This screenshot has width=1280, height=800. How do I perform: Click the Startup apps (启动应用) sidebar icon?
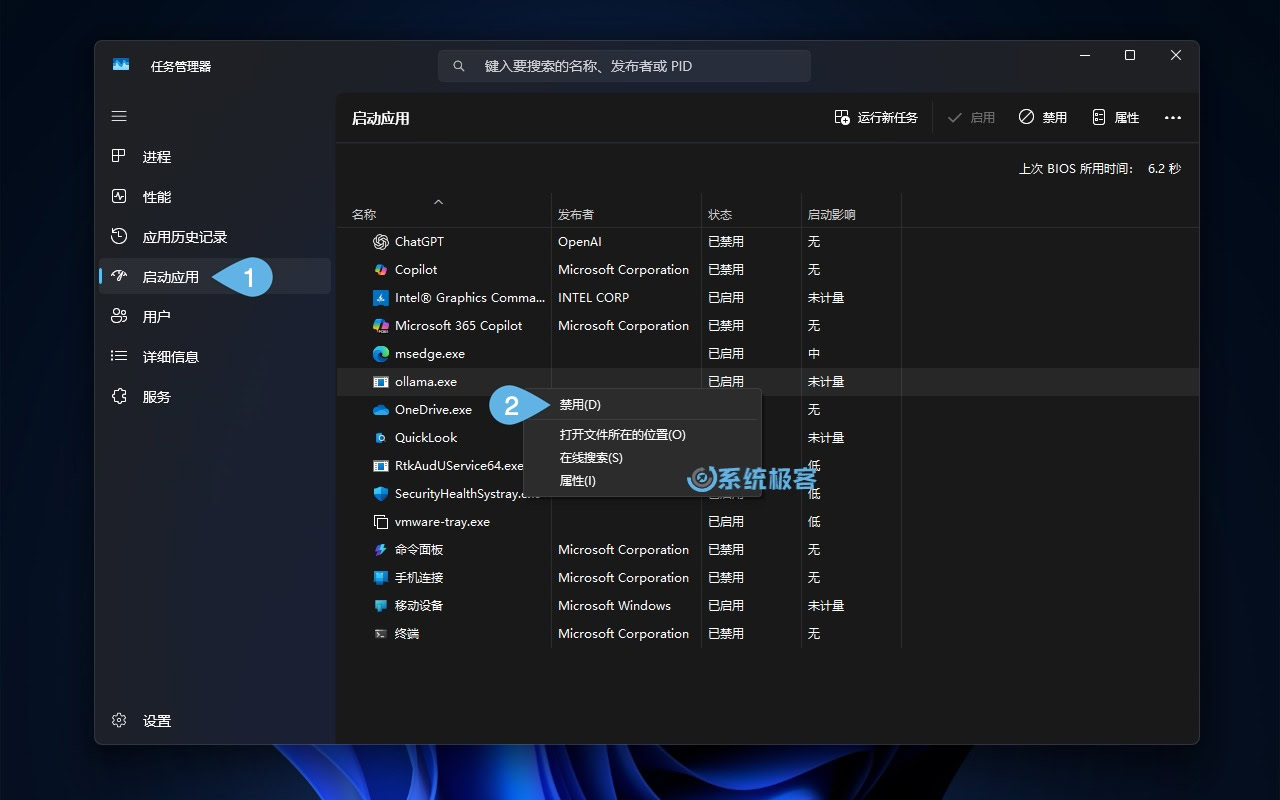tap(119, 276)
